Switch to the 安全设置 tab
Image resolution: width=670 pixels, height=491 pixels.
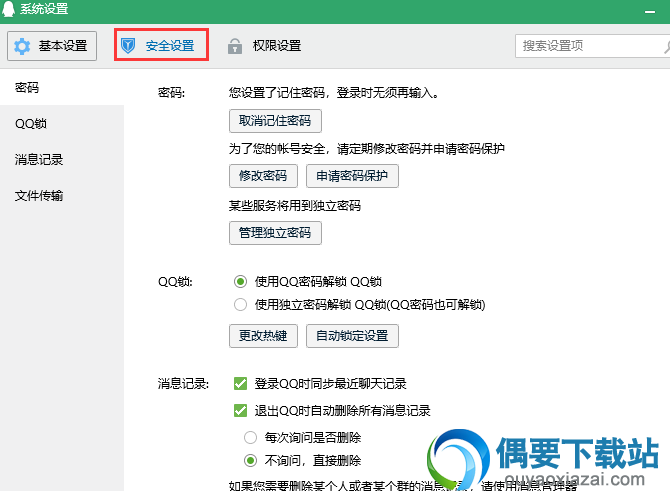tap(161, 45)
